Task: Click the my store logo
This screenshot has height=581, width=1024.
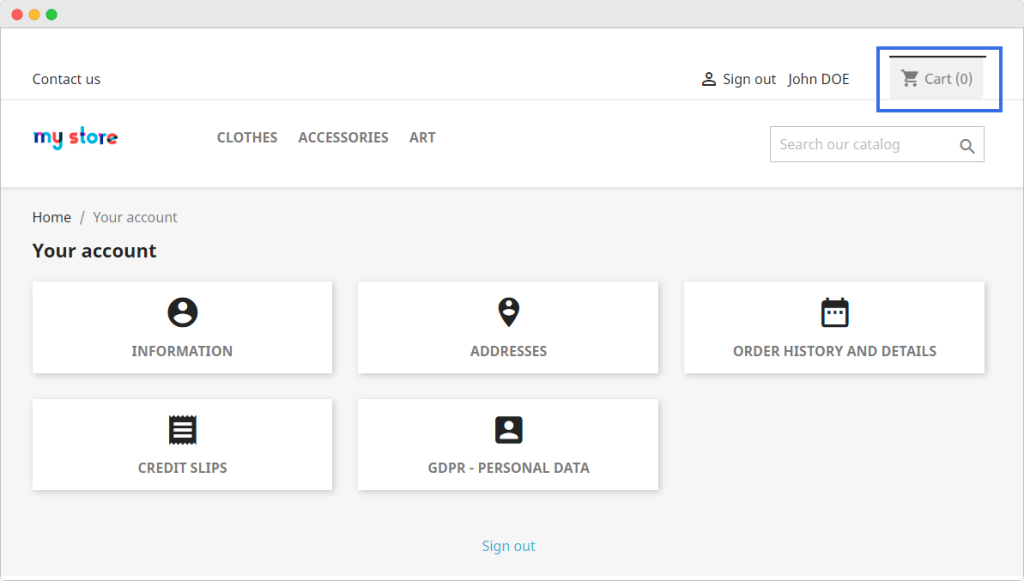Action: pyautogui.click(x=75, y=138)
